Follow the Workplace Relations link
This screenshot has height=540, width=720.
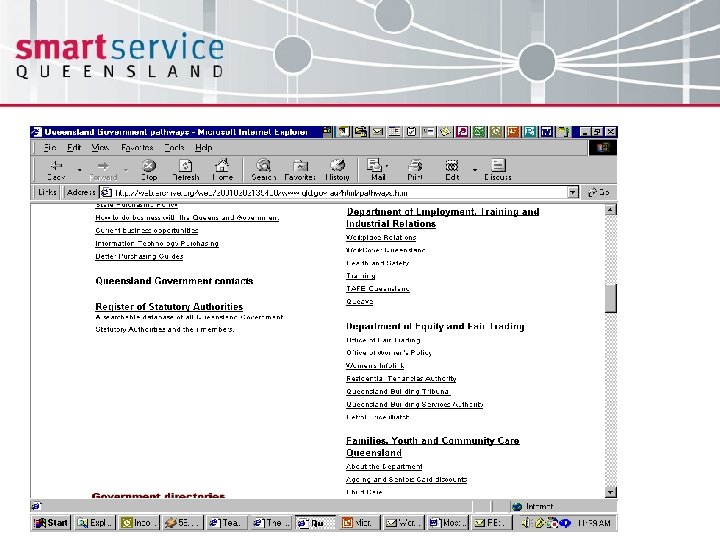[x=381, y=237]
